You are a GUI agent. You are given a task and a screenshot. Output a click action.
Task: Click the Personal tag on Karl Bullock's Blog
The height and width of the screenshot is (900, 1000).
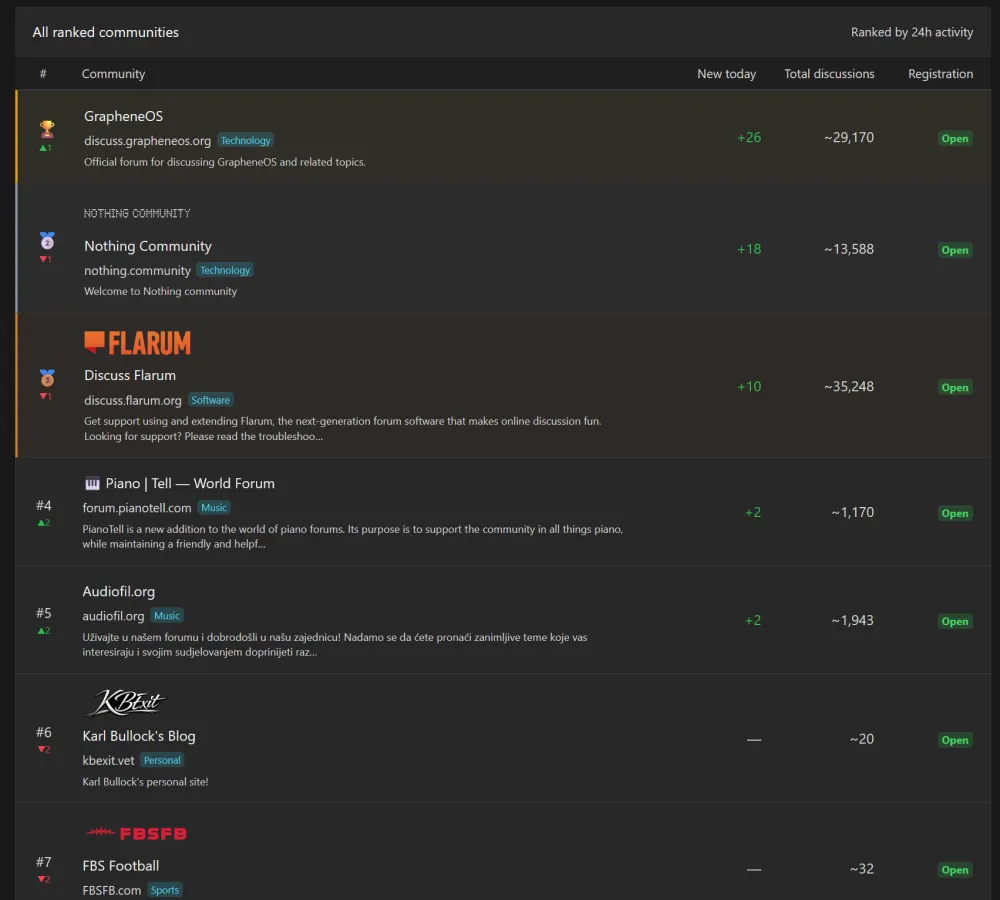tap(162, 760)
